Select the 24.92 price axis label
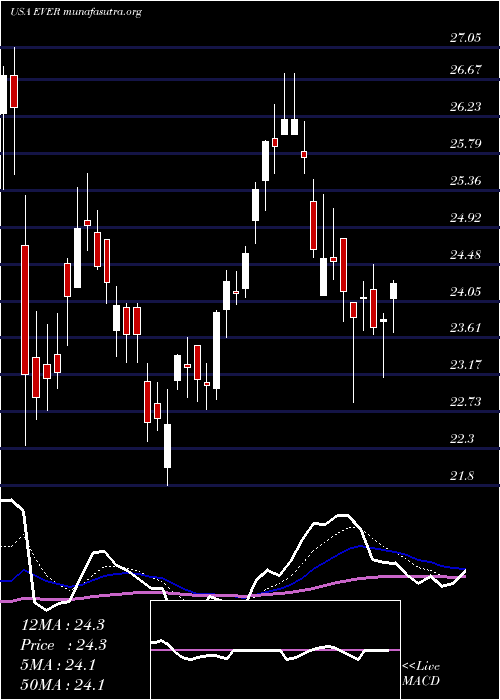The height and width of the screenshot is (700, 500). coord(465,218)
